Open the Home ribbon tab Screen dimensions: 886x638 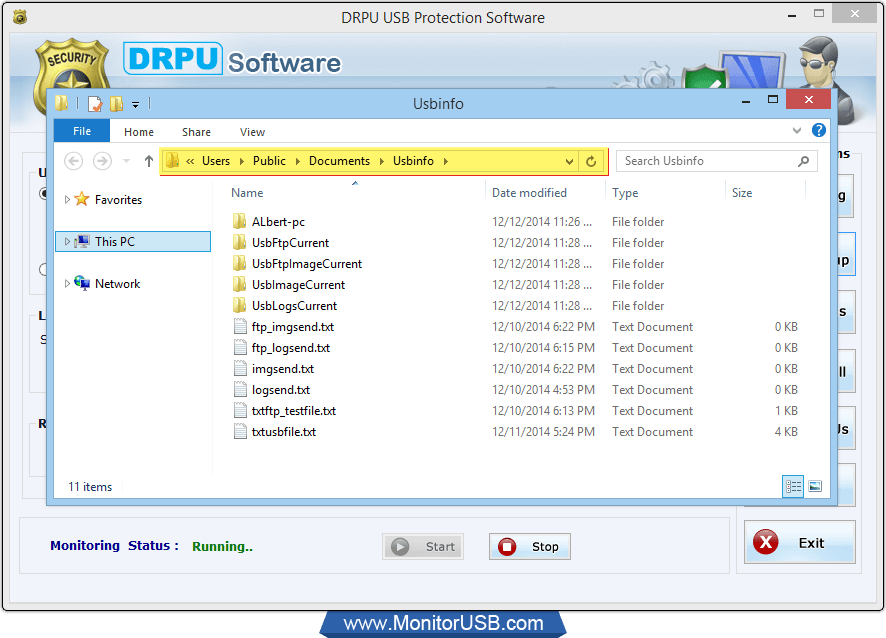coord(139,132)
